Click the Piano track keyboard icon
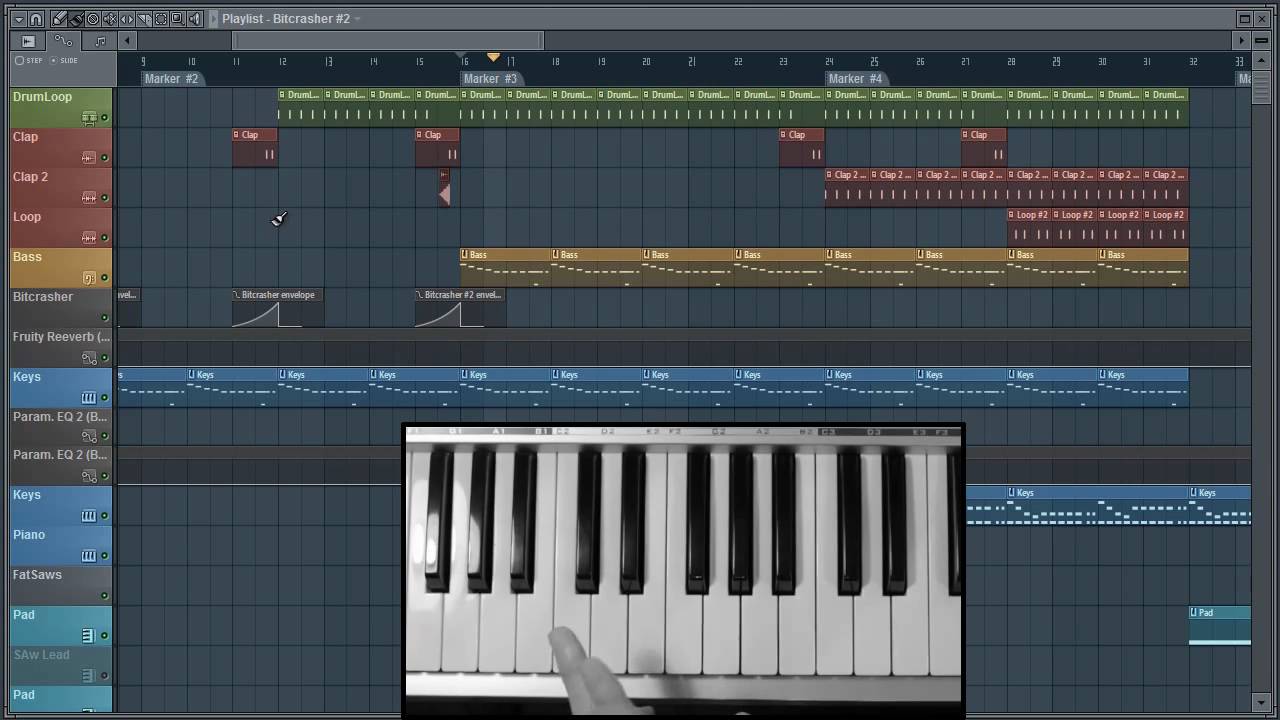Viewport: 1280px width, 720px height. coord(89,556)
